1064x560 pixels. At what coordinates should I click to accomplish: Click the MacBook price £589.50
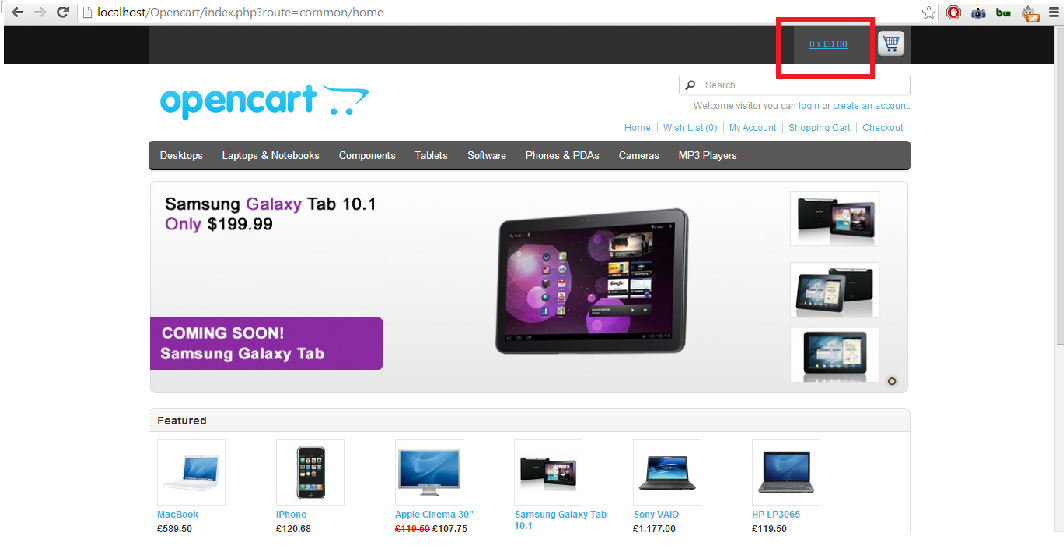(x=174, y=529)
